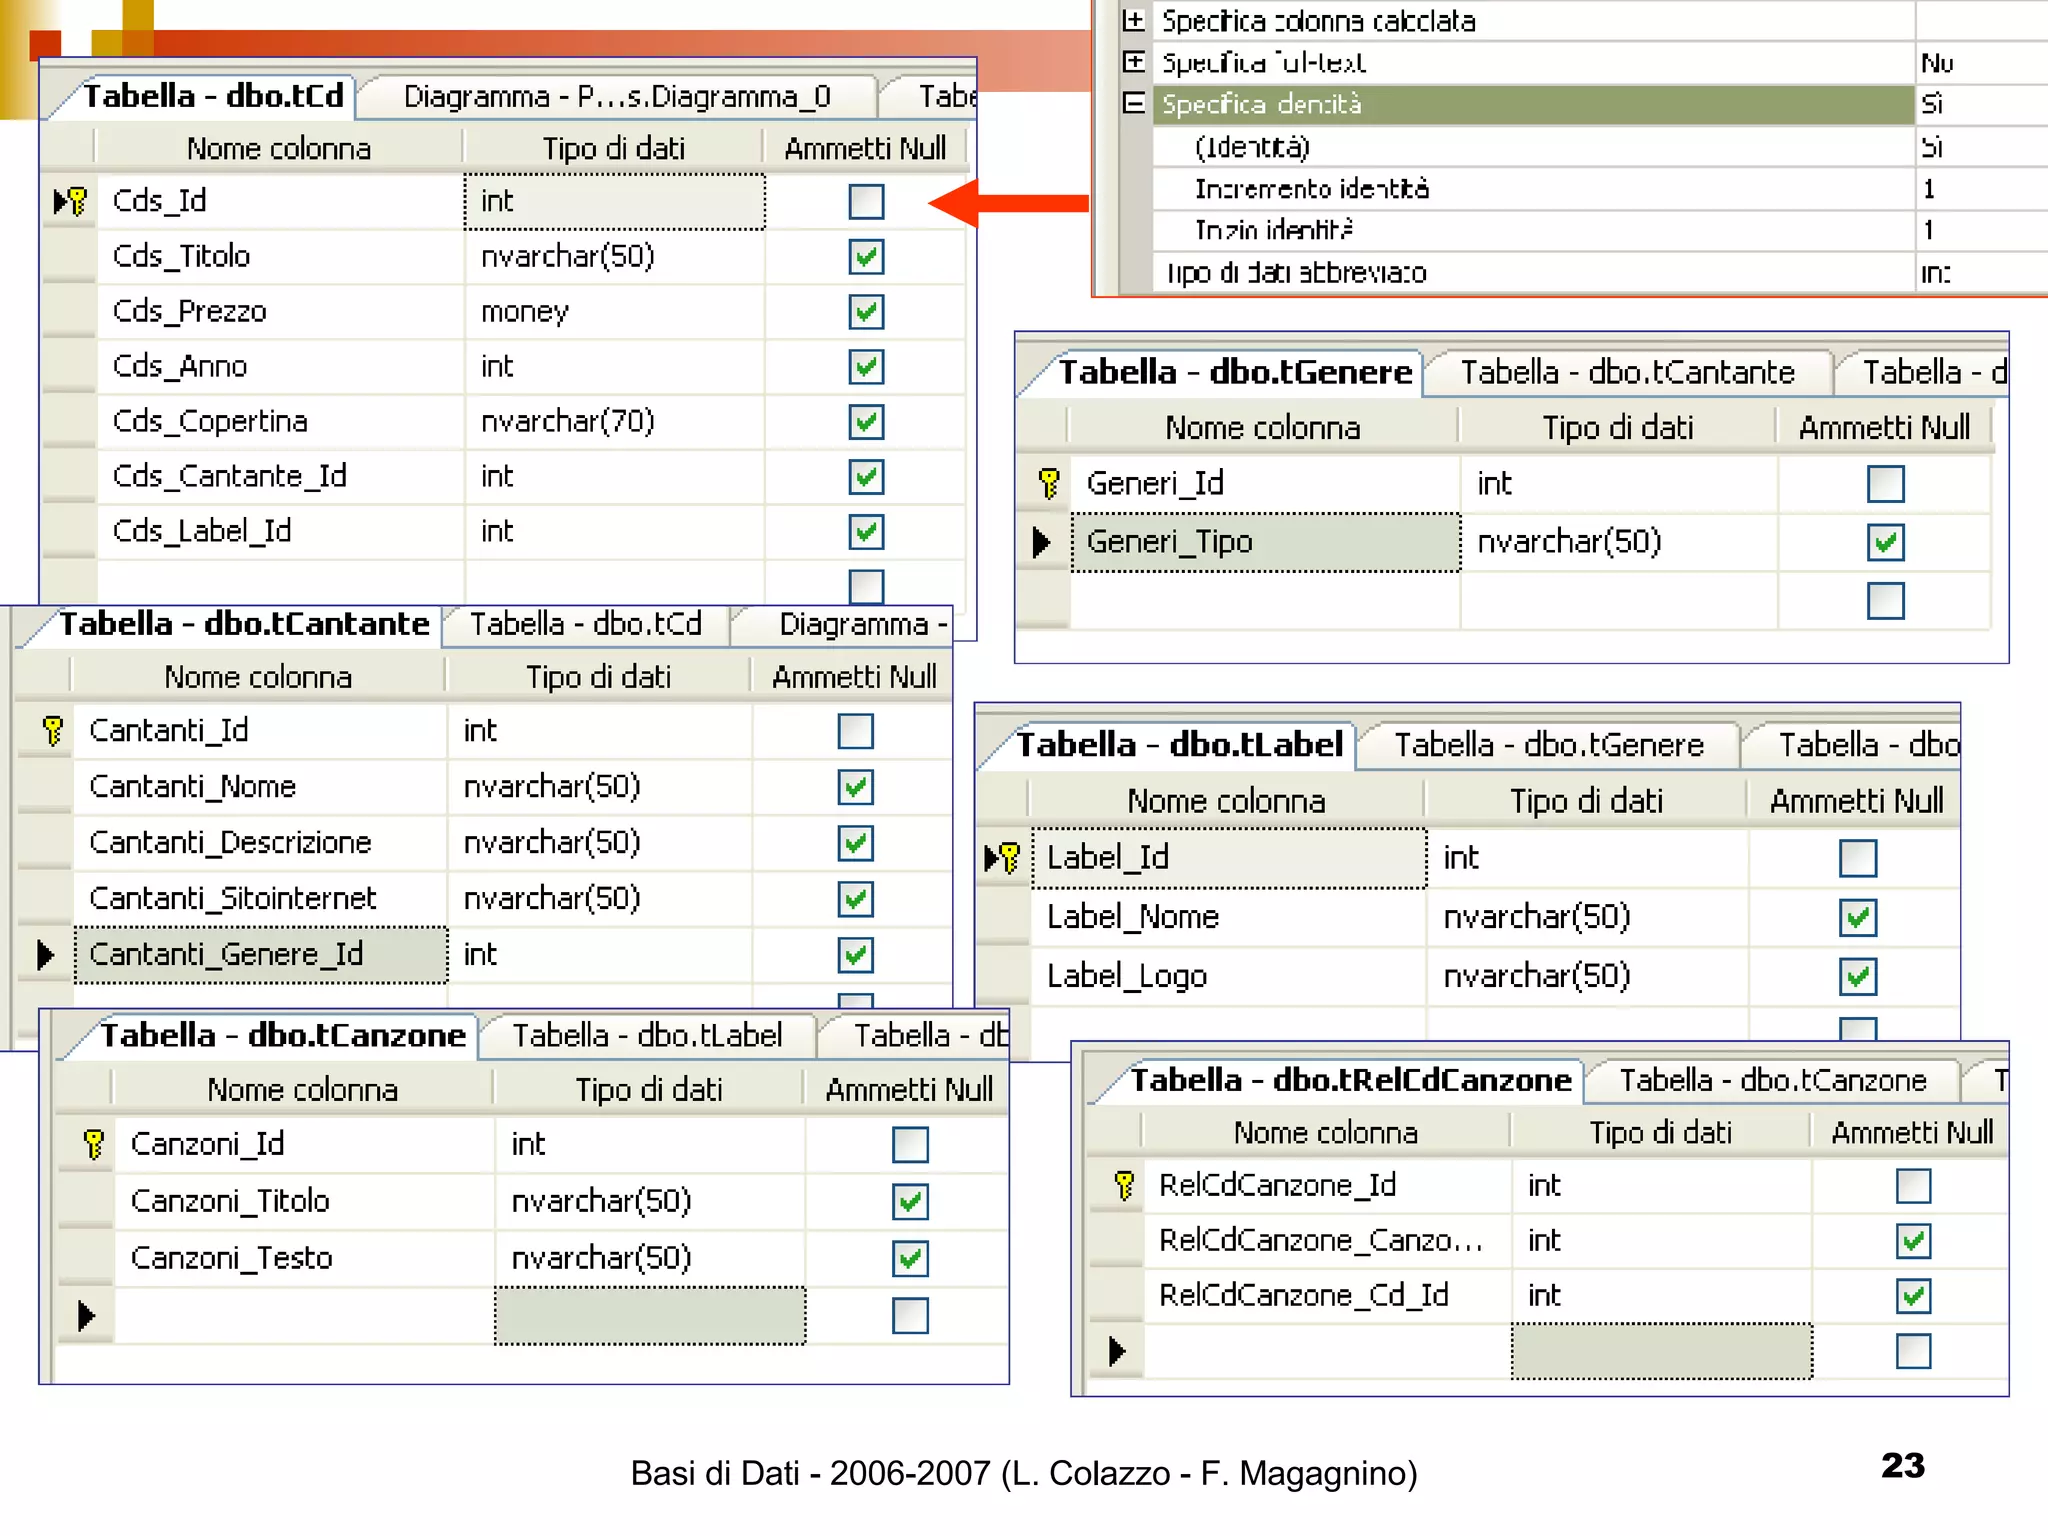Click the key icon beside Label_Id
Viewport: 2048px width, 1536px height.
[x=1009, y=858]
